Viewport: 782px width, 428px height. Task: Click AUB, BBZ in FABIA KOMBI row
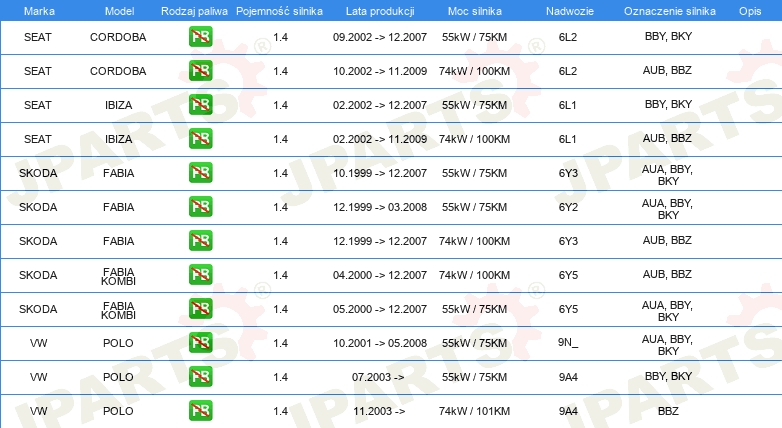[667, 274]
